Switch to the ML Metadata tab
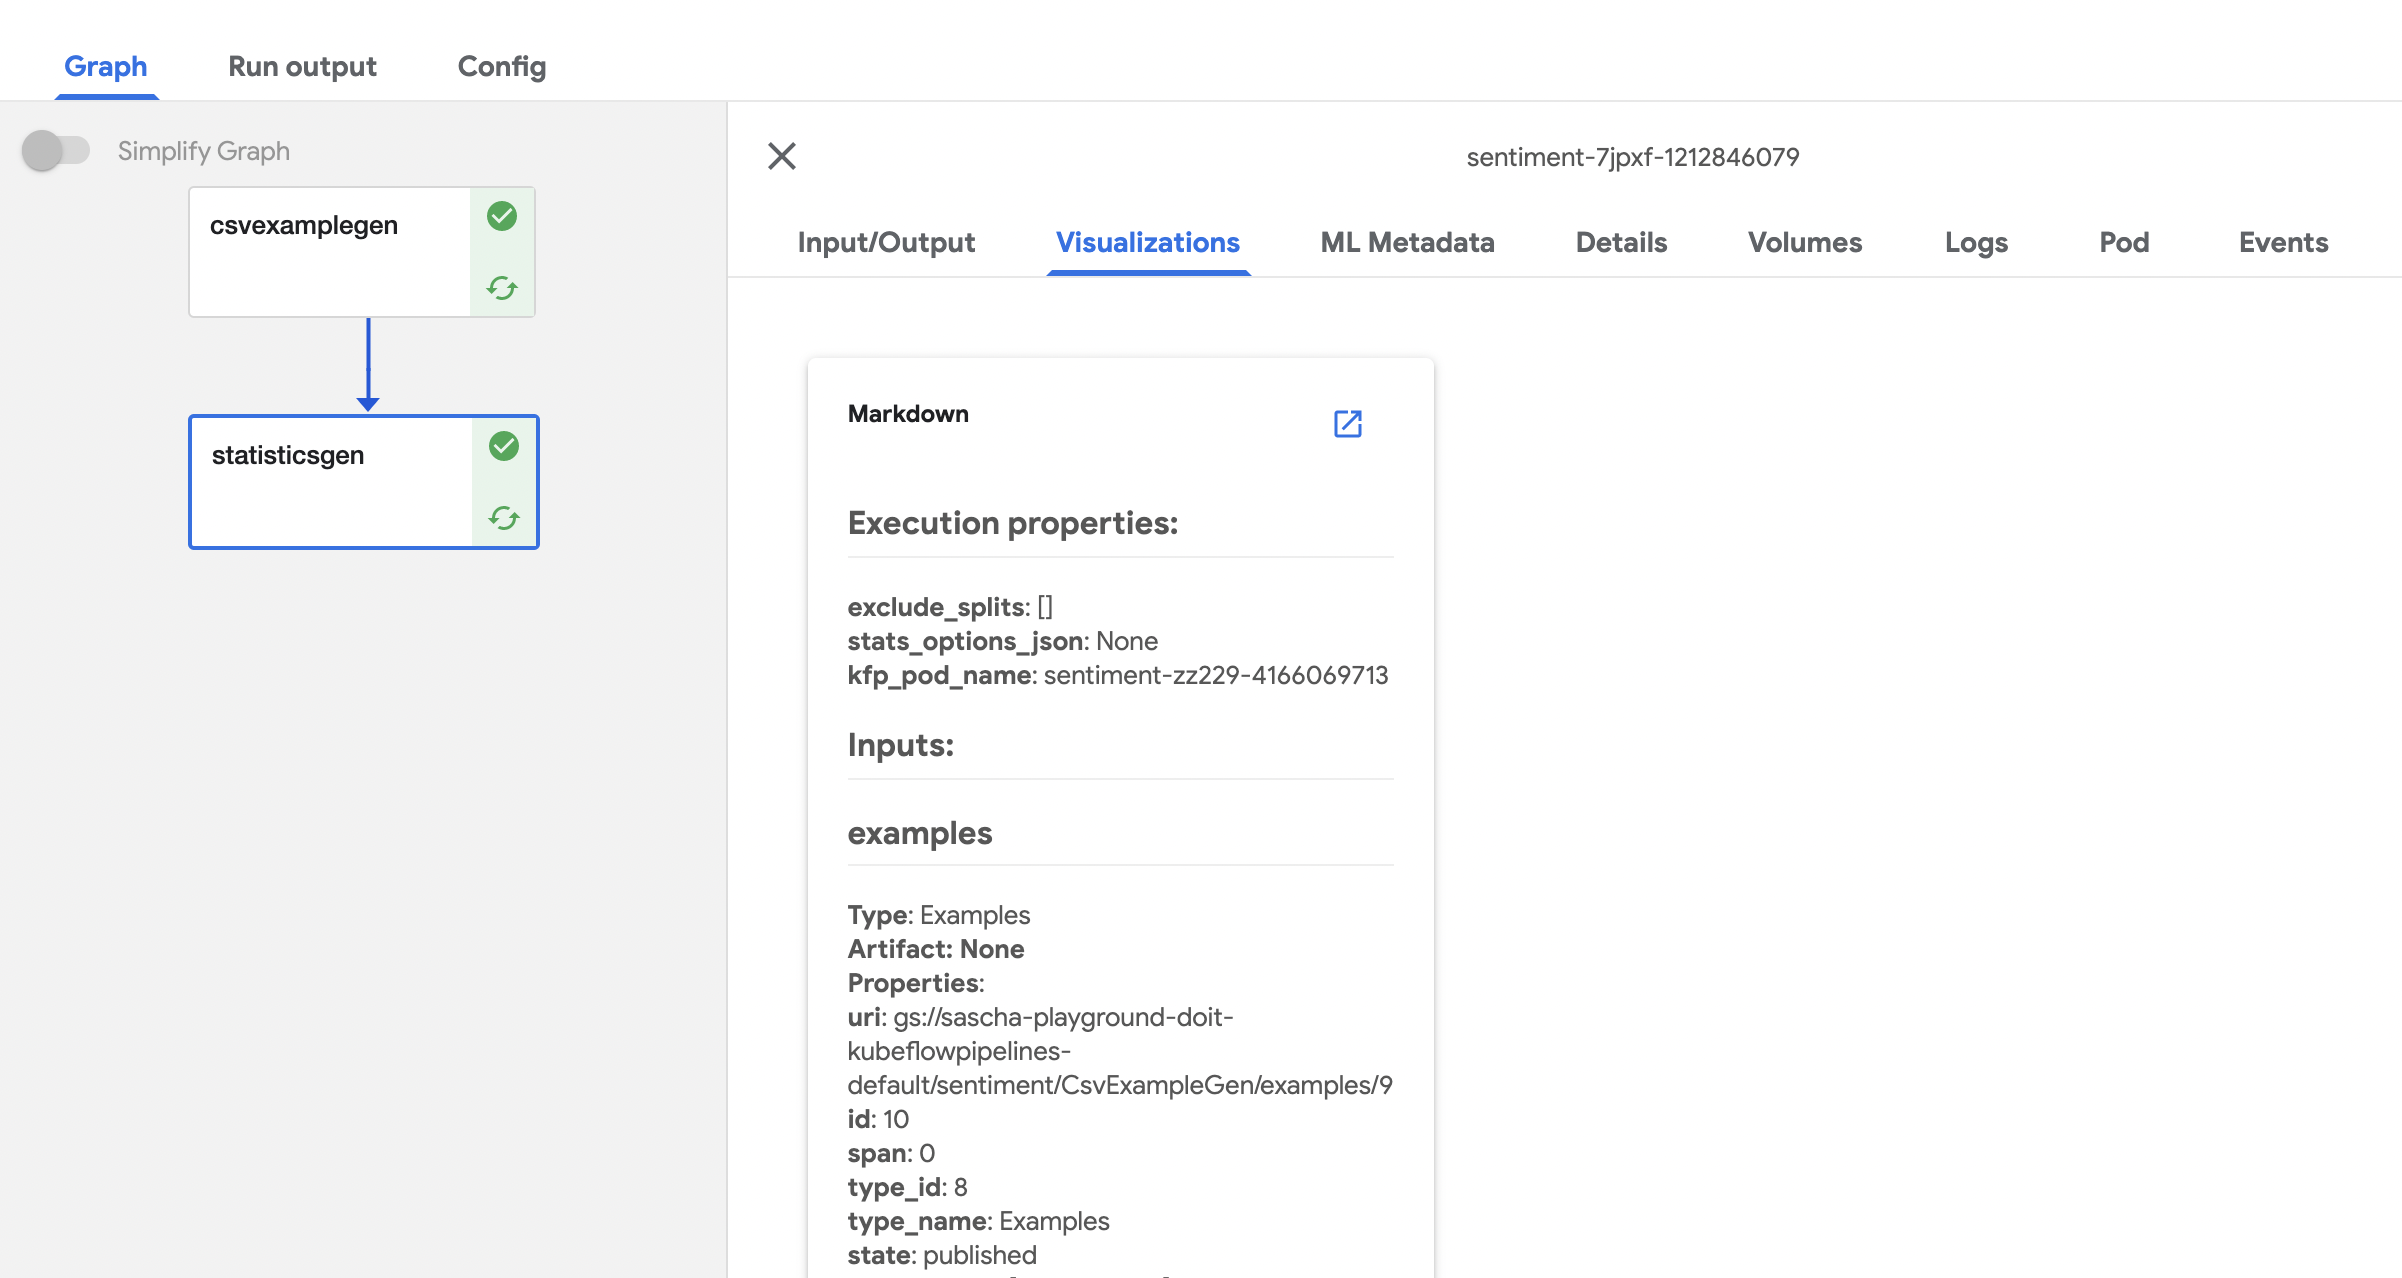Viewport: 2402px width, 1278px height. 1407,242
